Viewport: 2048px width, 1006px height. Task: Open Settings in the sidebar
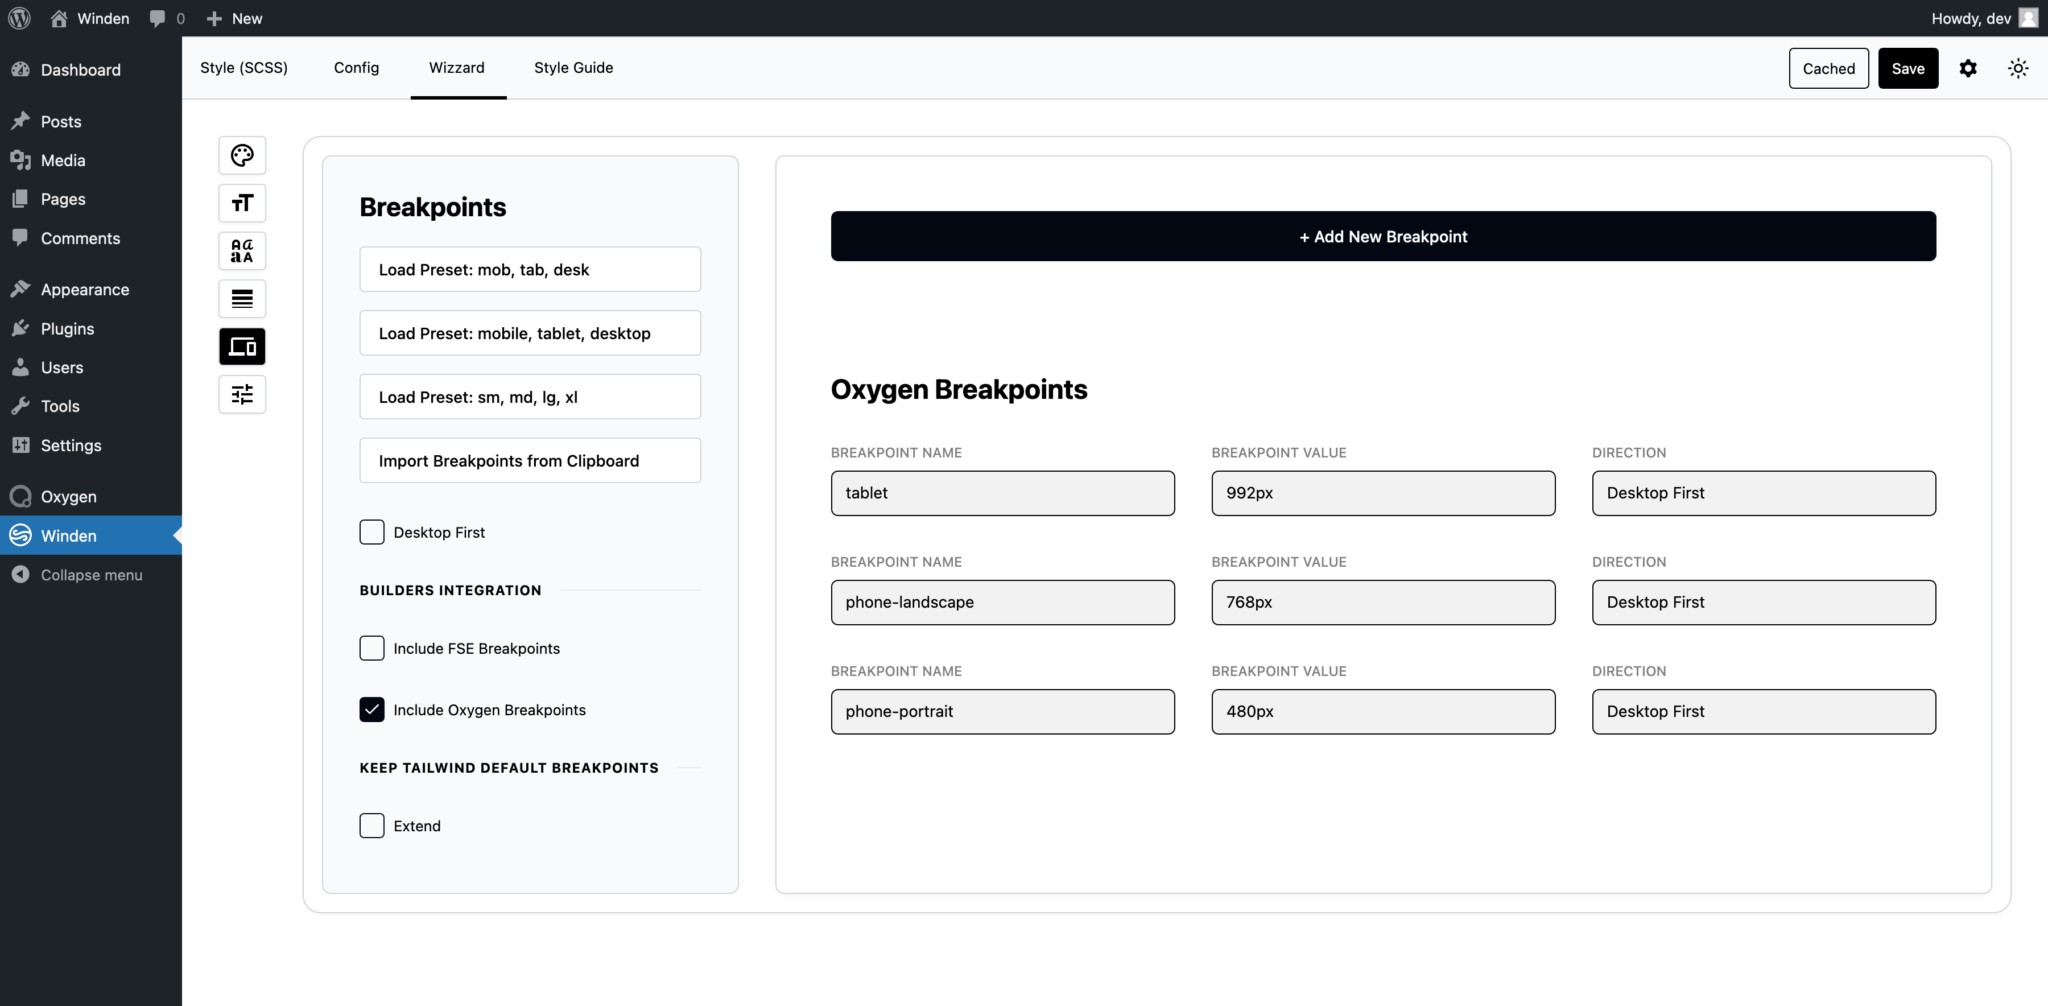point(91,445)
